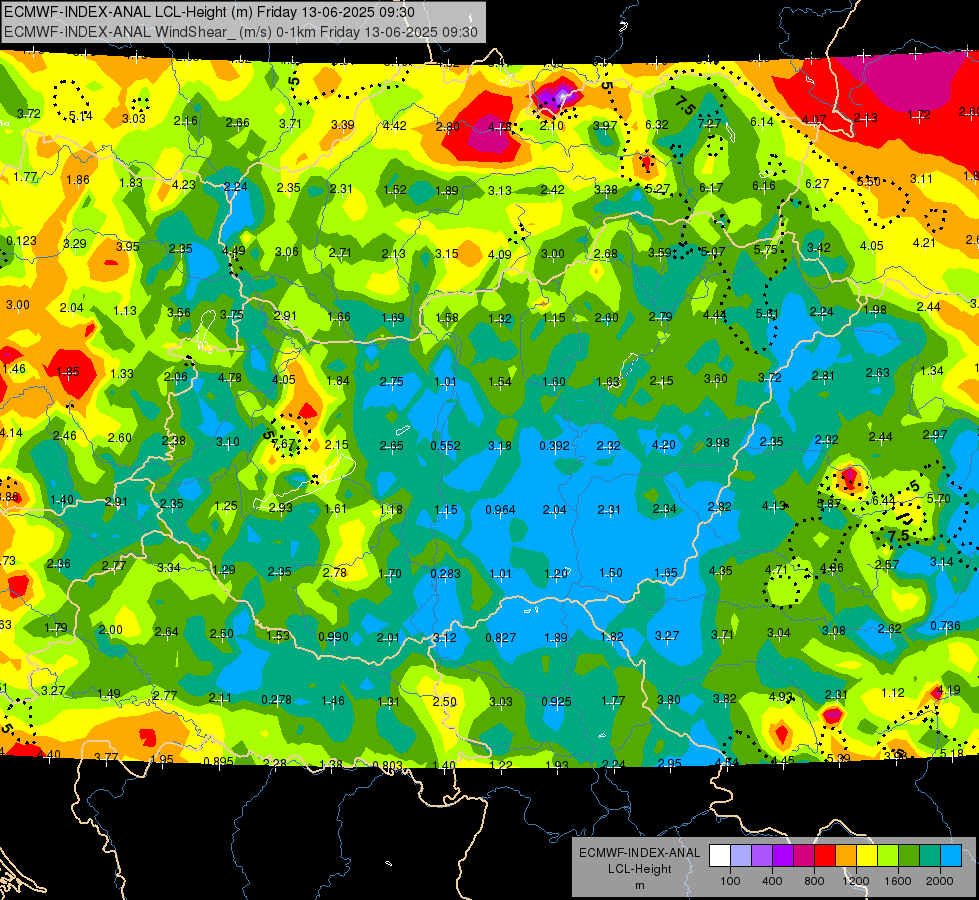Image resolution: width=979 pixels, height=900 pixels.
Task: Choose the magenta legend color swatch
Action: click(x=804, y=856)
